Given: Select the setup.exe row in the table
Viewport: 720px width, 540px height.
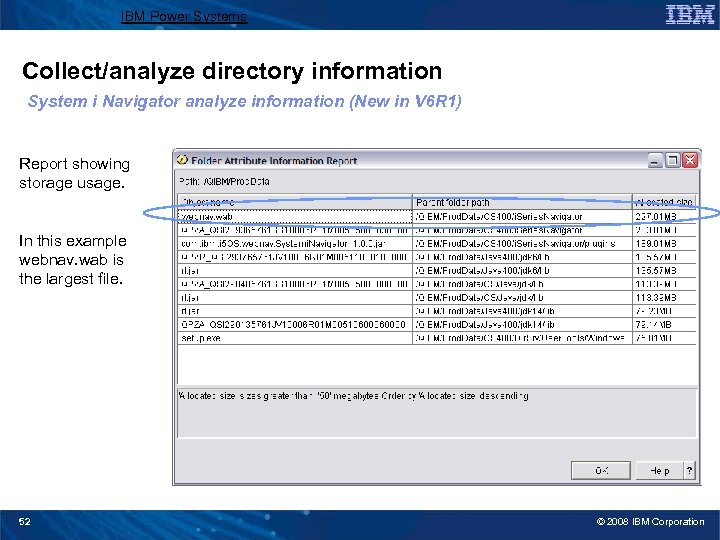Looking at the screenshot, I should click(x=437, y=338).
